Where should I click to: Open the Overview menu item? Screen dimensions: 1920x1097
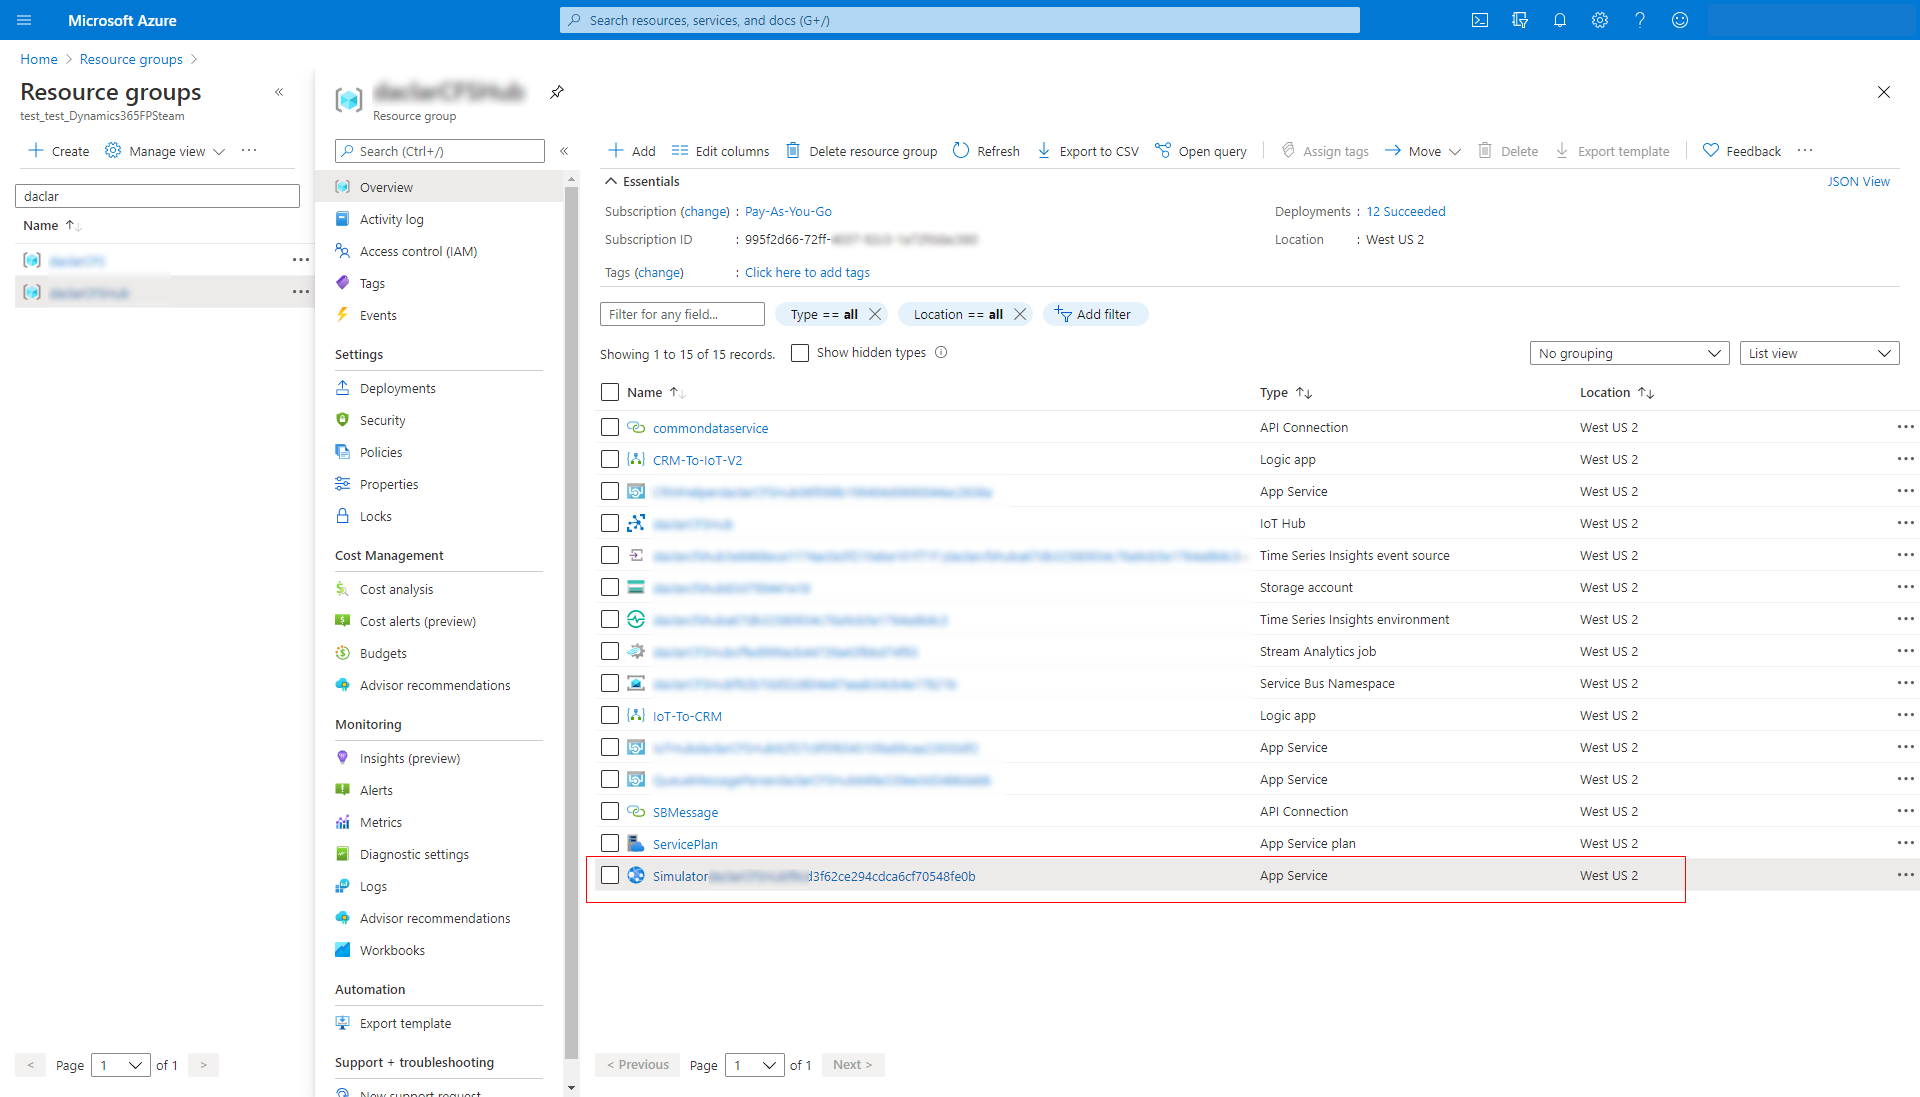(386, 187)
